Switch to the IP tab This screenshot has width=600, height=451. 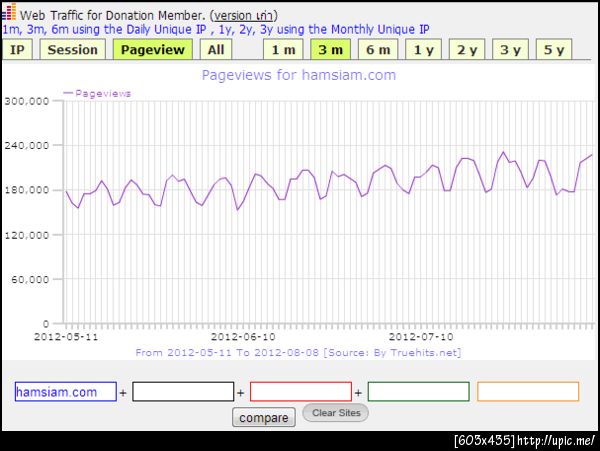click(17, 50)
